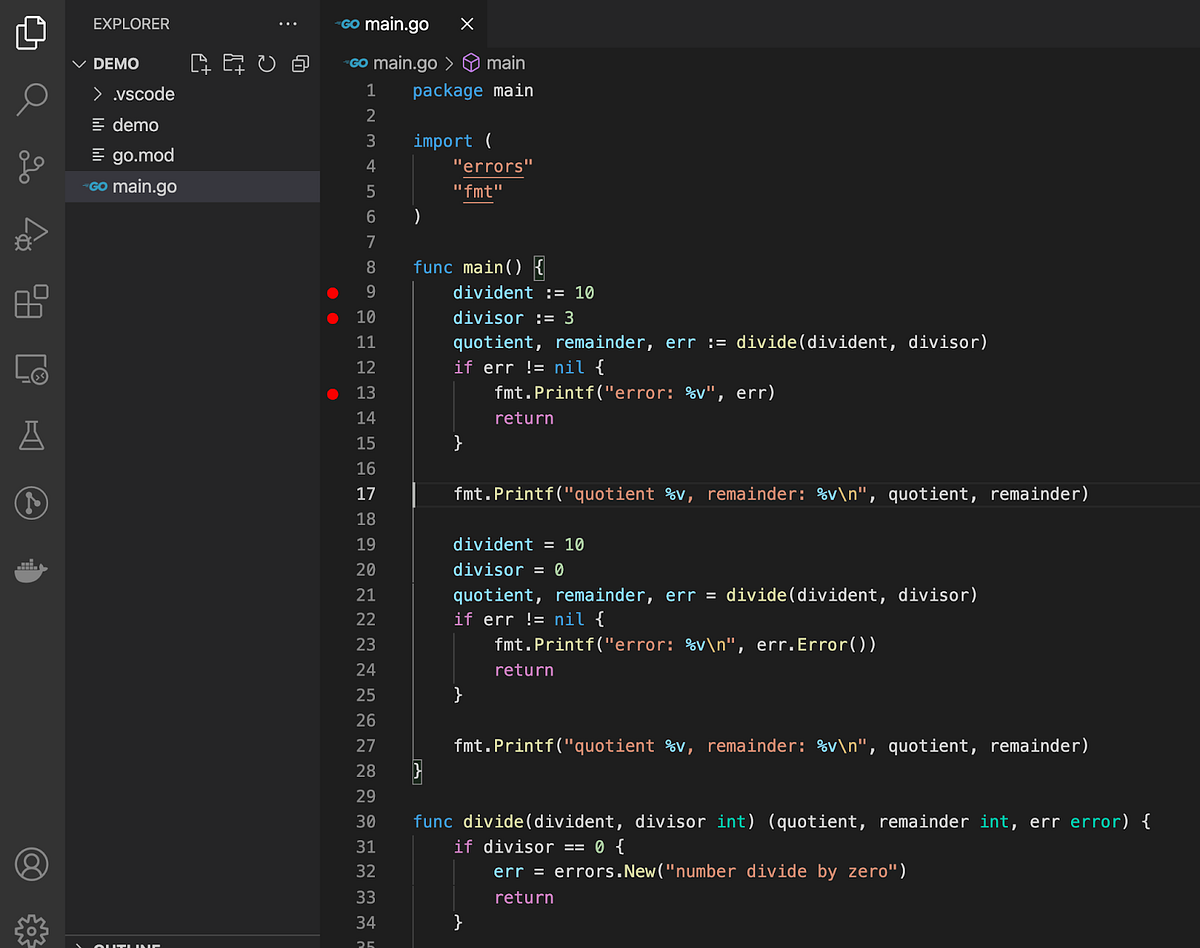The image size is (1200, 948).
Task: Open the Accounts icon
Action: [31, 864]
